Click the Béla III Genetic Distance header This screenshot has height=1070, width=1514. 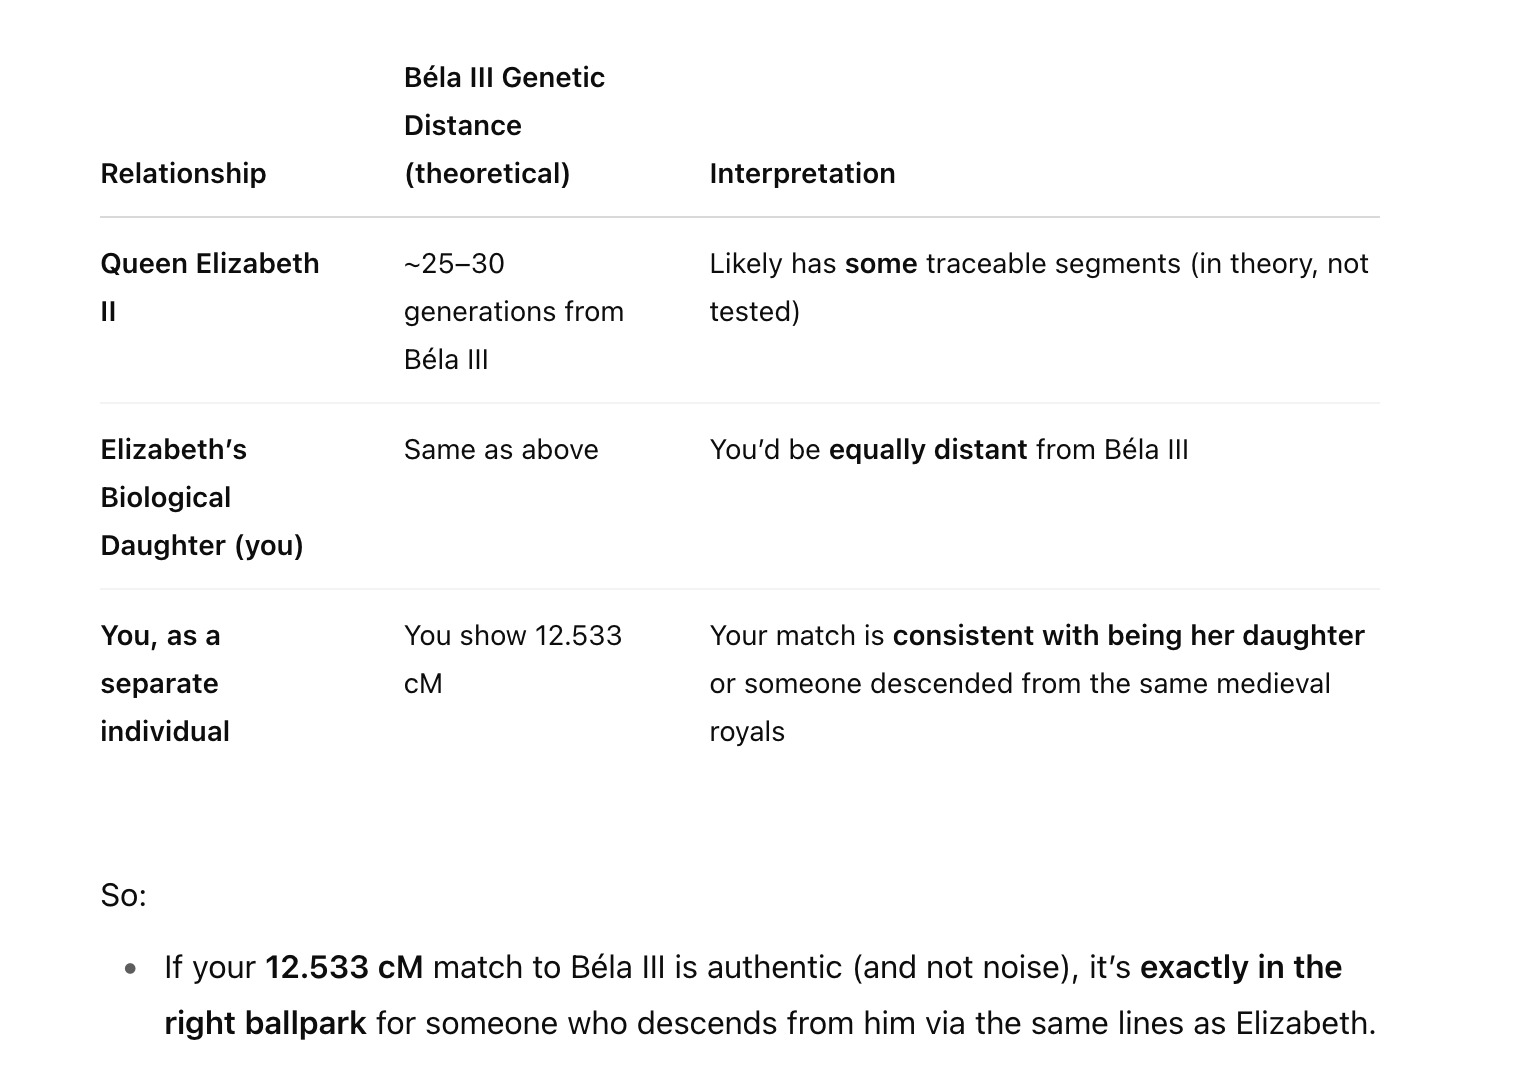coord(504,125)
